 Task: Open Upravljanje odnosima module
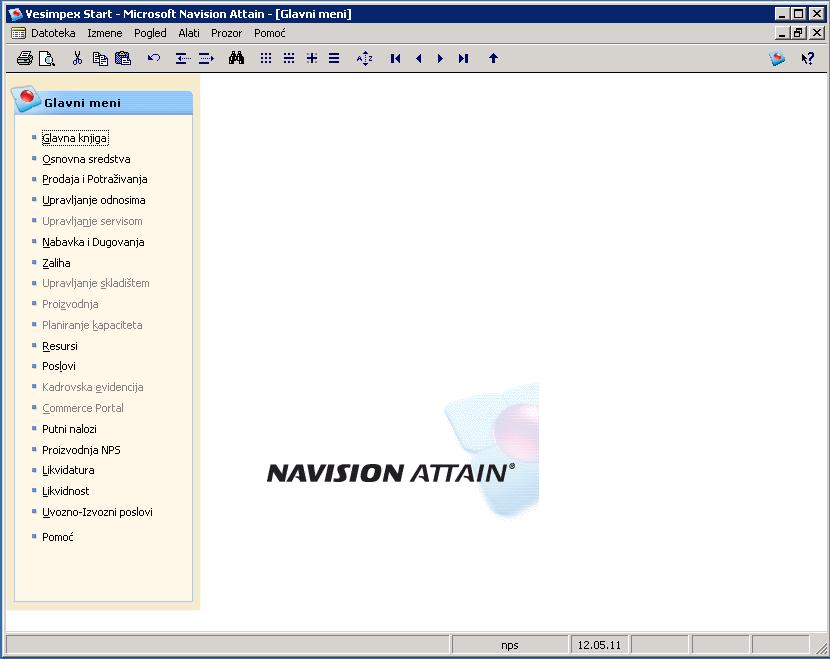coord(94,200)
